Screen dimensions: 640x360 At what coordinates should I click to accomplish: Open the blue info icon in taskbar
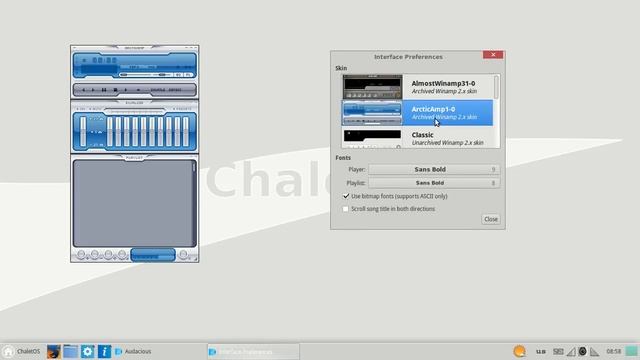point(104,351)
